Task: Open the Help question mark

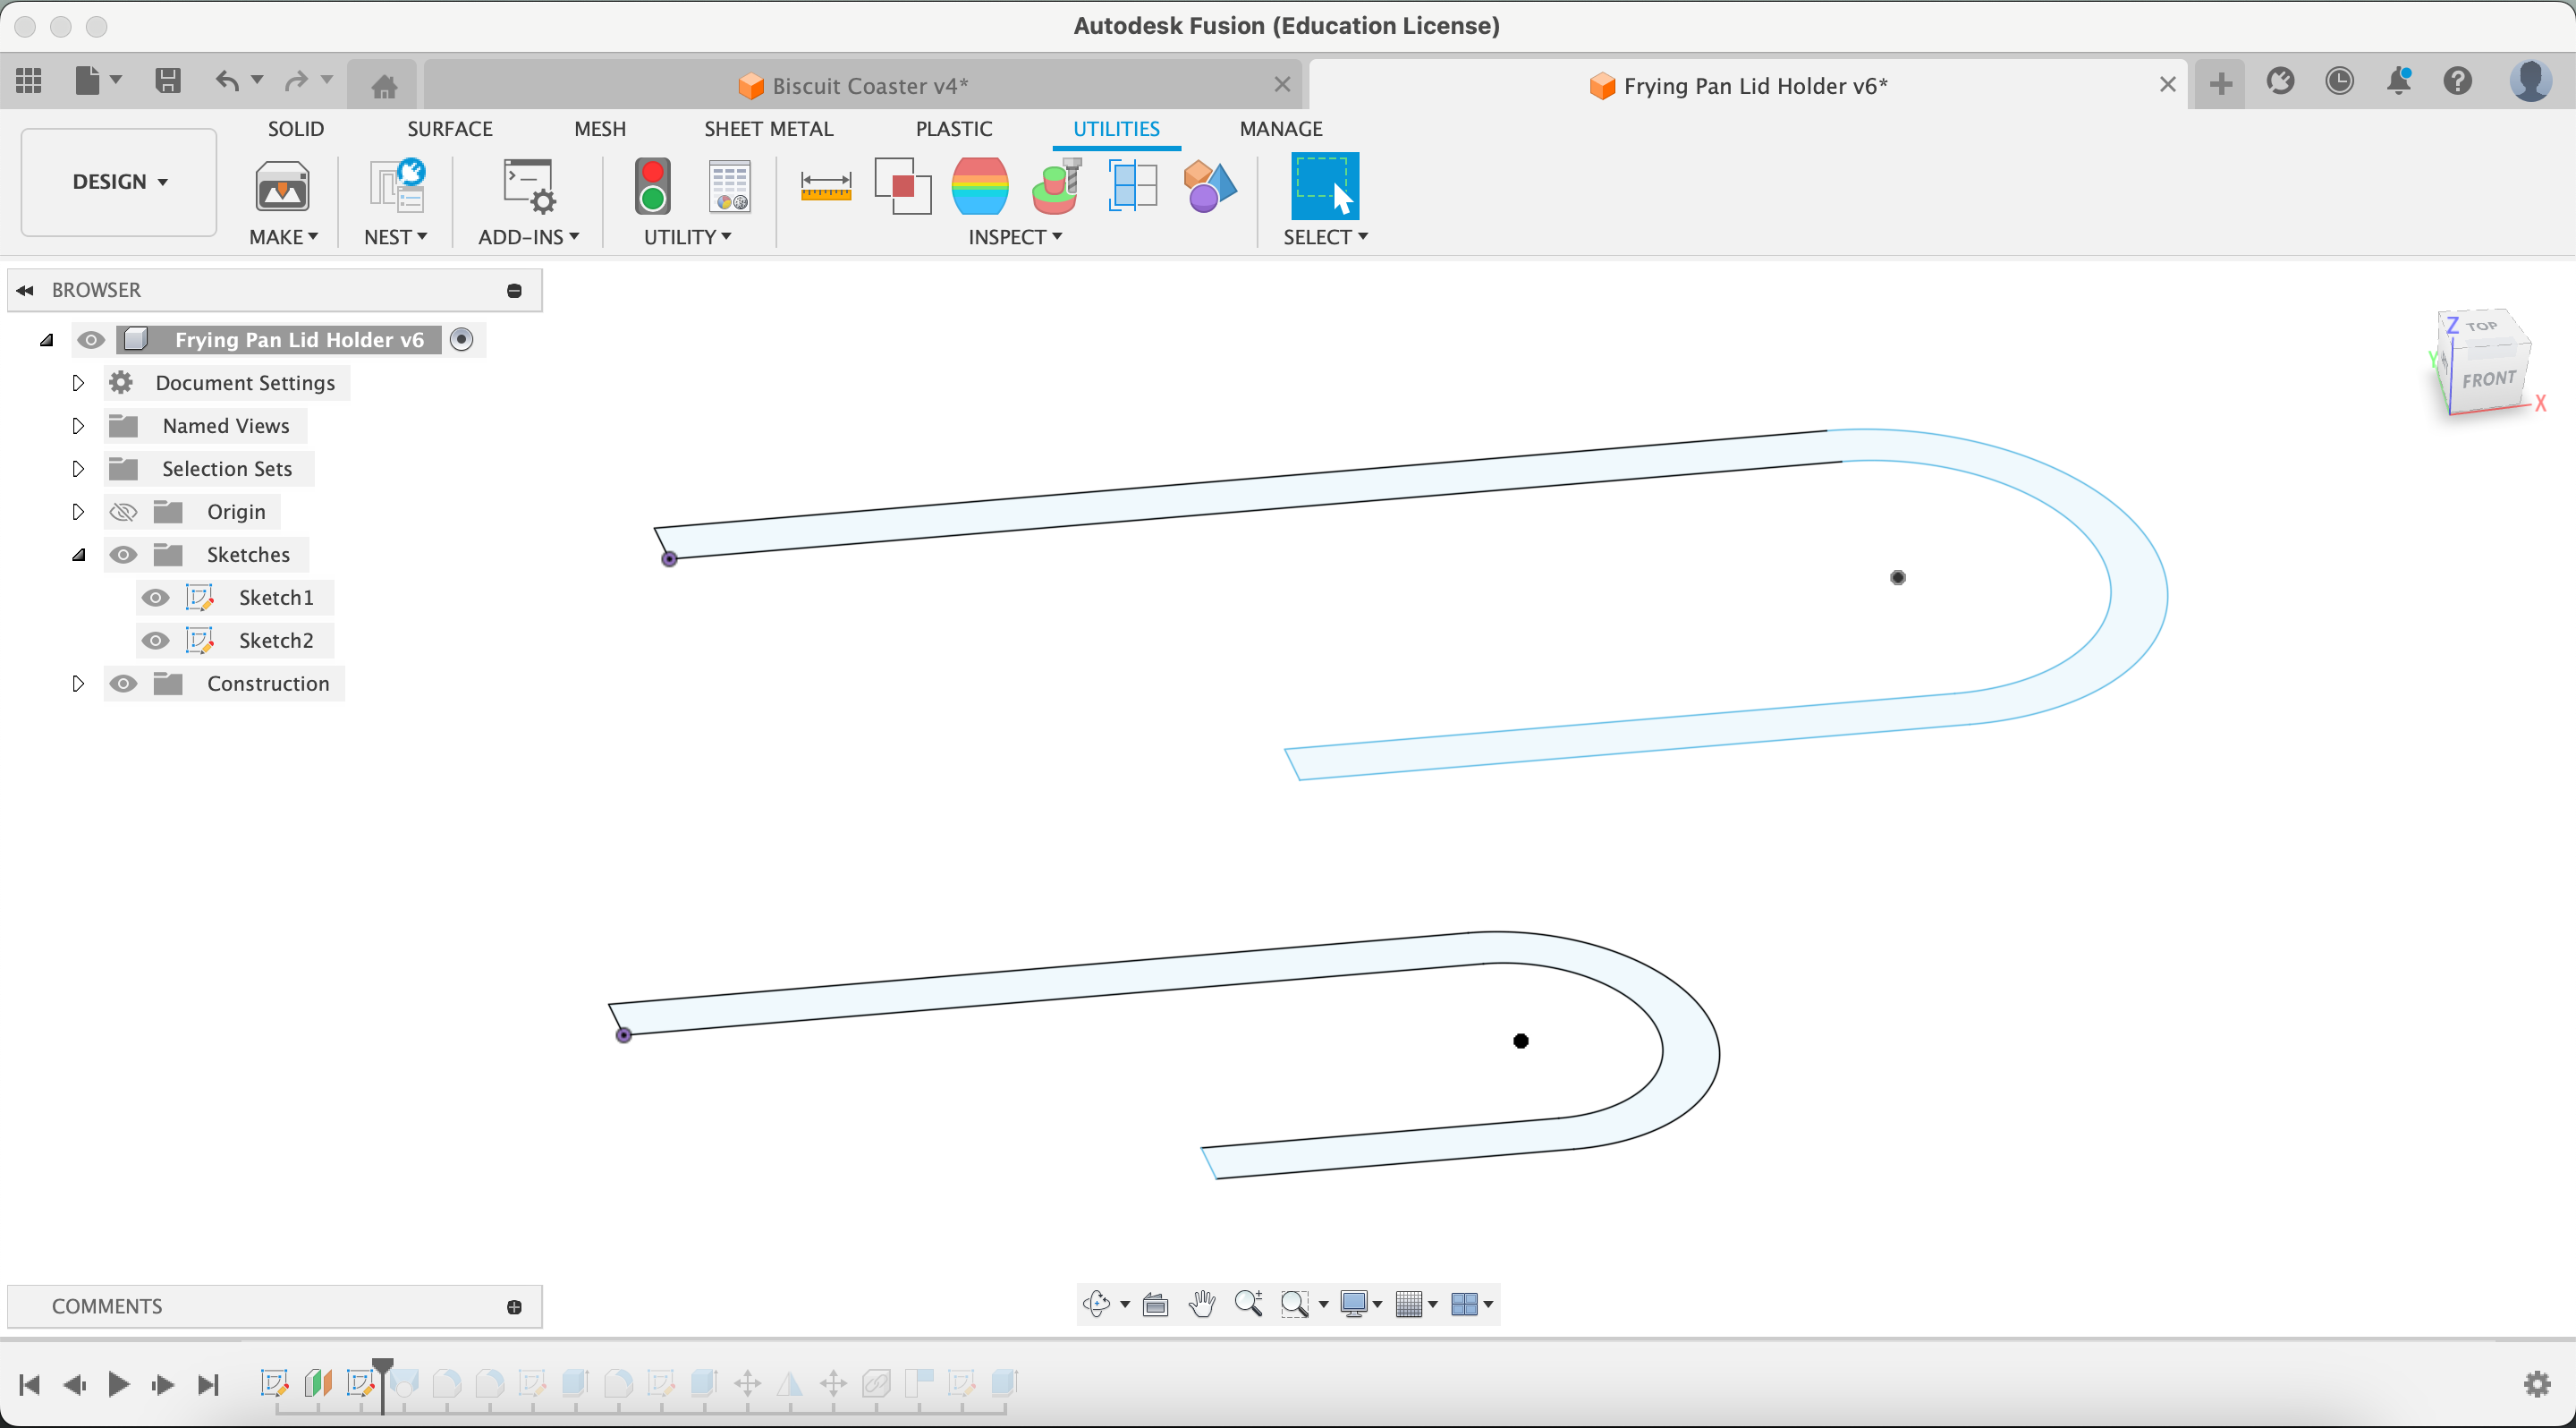Action: tap(2458, 82)
